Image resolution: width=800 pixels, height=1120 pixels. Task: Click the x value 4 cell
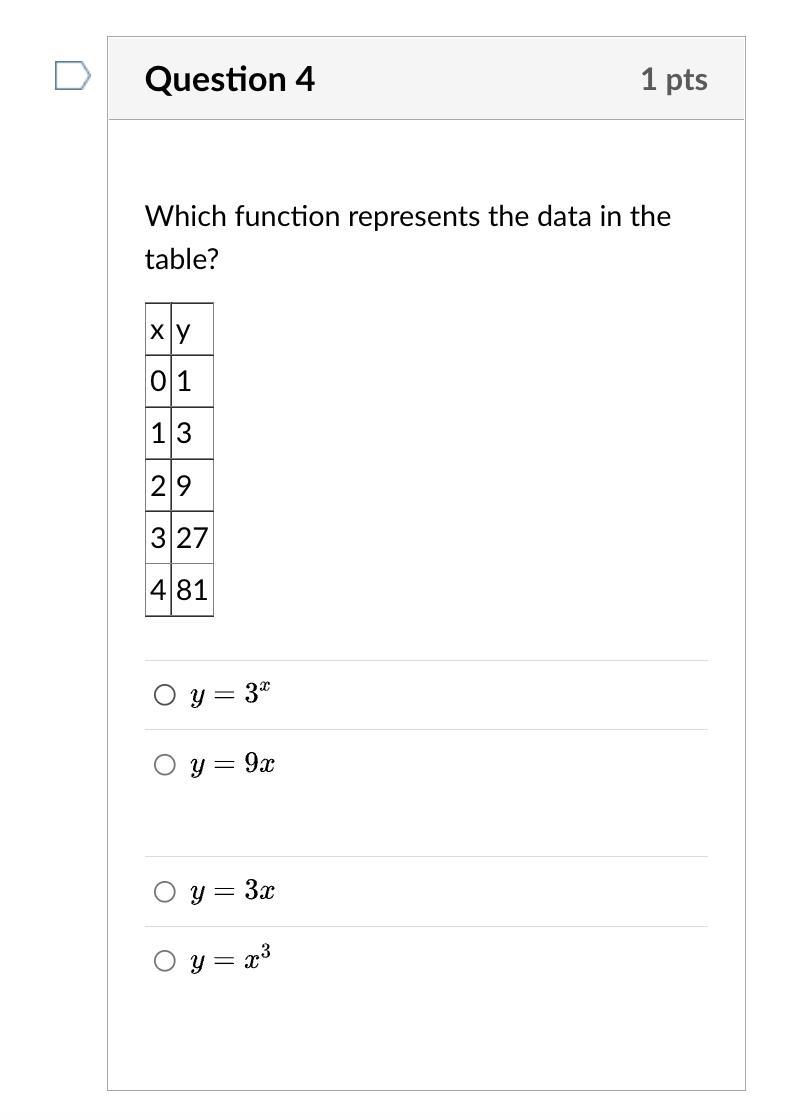[158, 590]
